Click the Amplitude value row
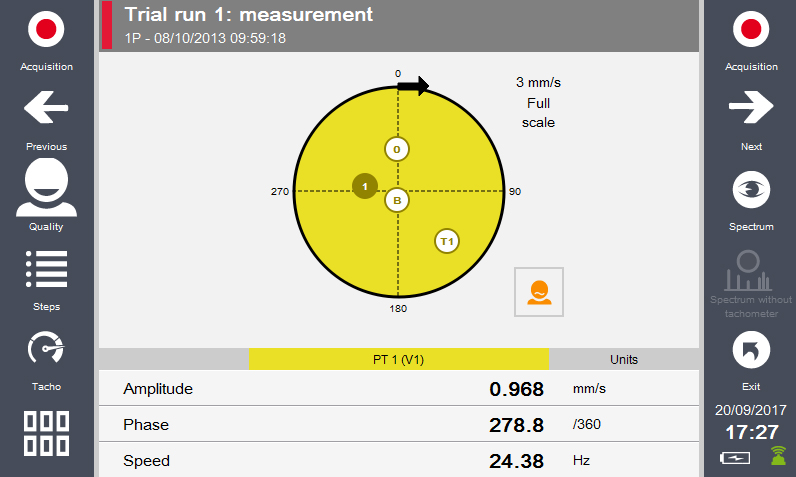This screenshot has height=477, width=796. pyautogui.click(x=399, y=389)
